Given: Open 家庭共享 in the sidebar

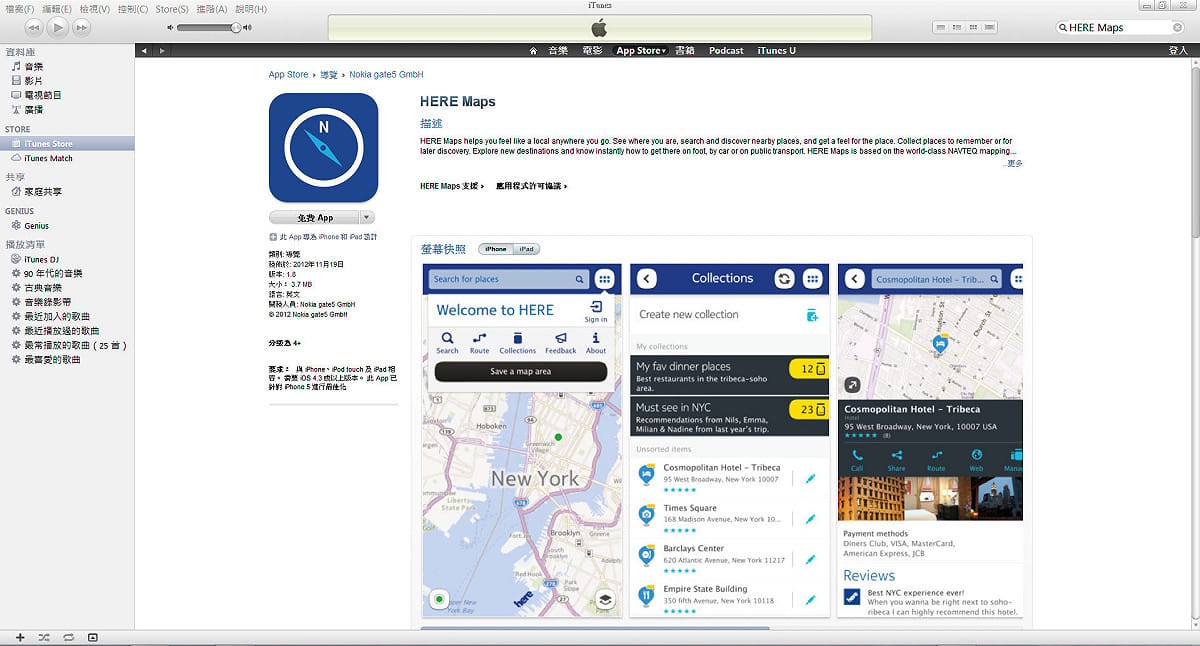Looking at the screenshot, I should point(43,191).
